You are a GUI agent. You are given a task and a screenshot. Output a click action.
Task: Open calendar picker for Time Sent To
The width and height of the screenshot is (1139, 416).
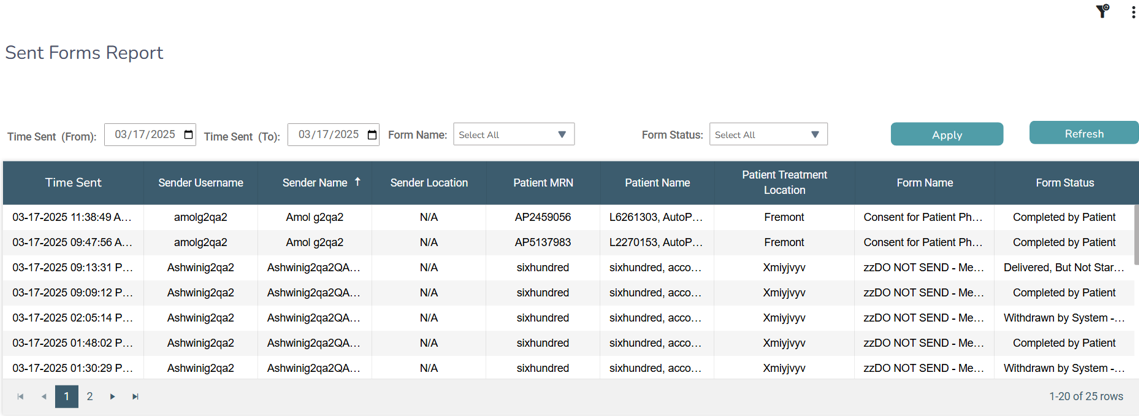coord(372,135)
